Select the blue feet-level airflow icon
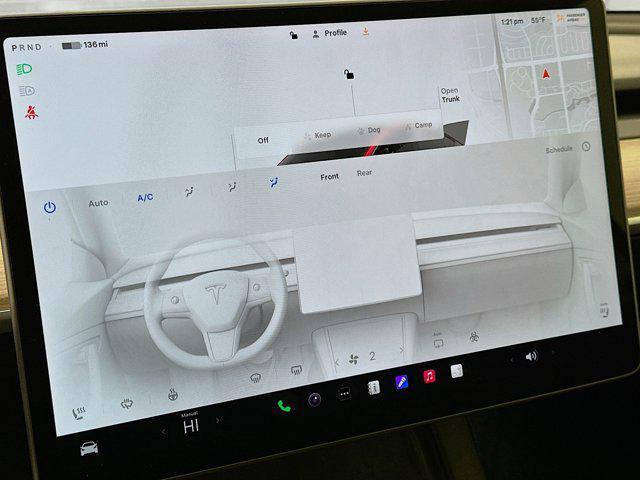 [274, 182]
